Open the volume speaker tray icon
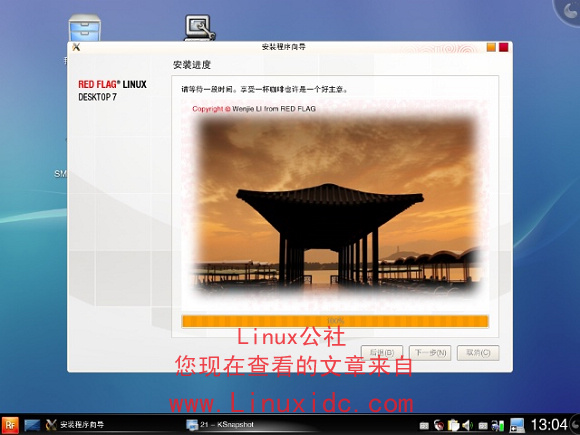This screenshot has width=580, height=435. pyautogui.click(x=467, y=425)
